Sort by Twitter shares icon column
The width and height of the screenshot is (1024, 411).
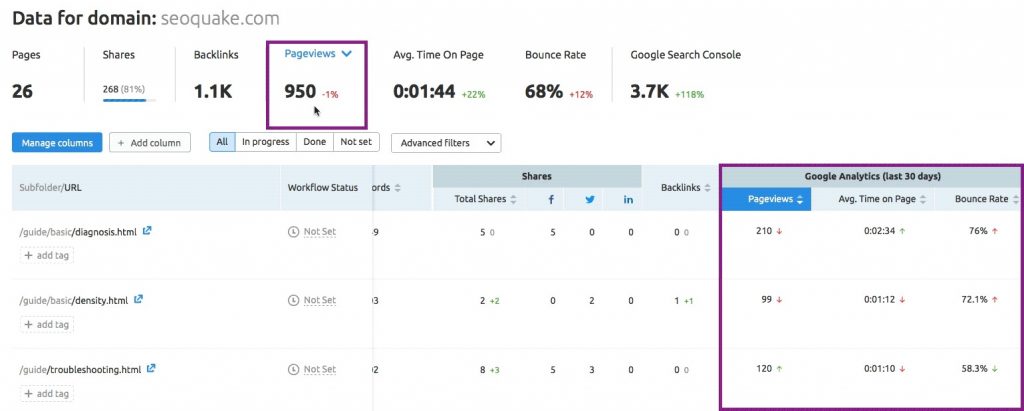coord(590,199)
